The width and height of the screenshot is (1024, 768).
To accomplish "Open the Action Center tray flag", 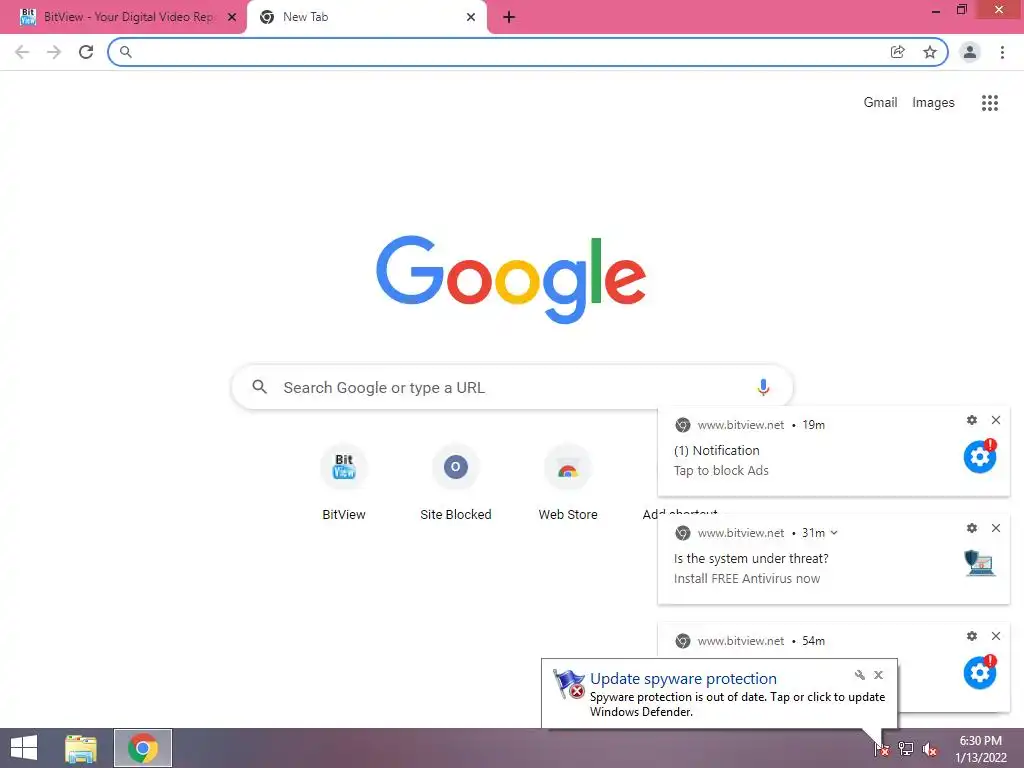I will click(x=881, y=749).
